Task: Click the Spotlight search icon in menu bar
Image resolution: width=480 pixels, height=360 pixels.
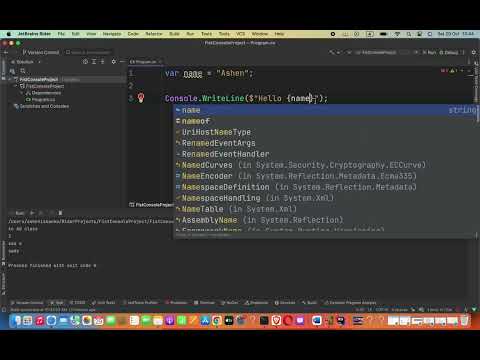Action: click(x=409, y=34)
